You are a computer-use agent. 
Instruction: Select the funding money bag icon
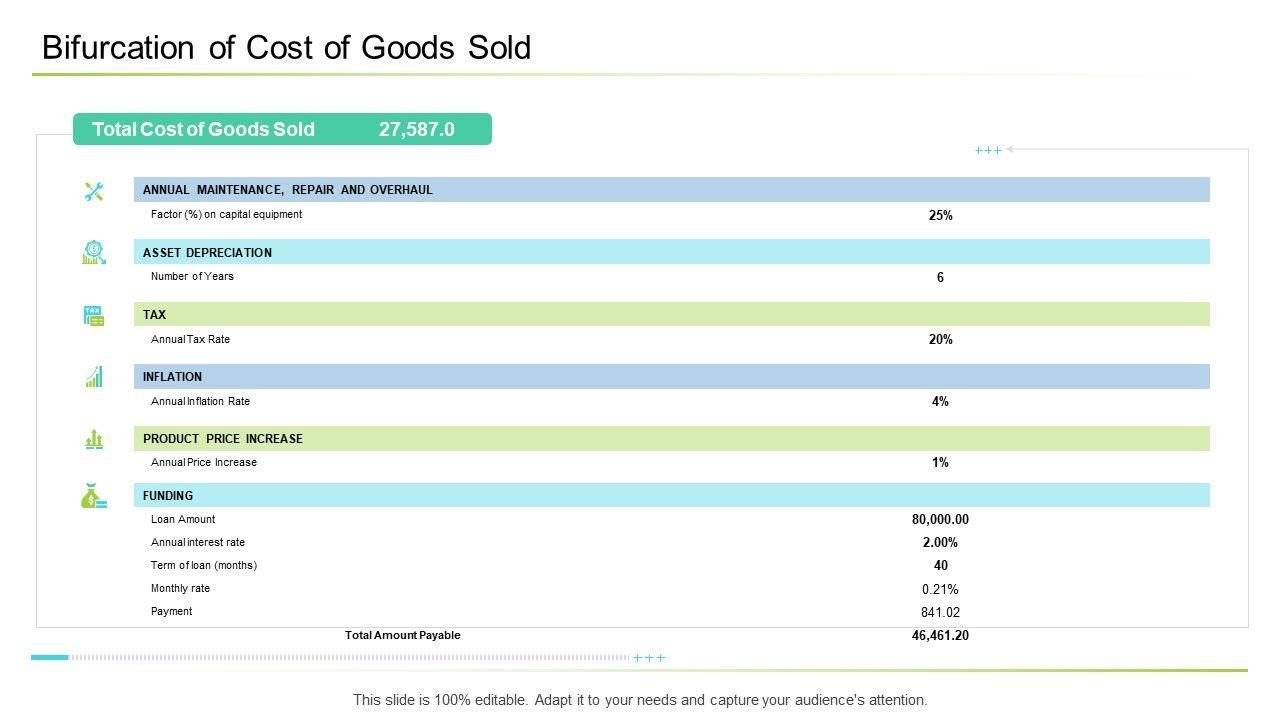94,496
